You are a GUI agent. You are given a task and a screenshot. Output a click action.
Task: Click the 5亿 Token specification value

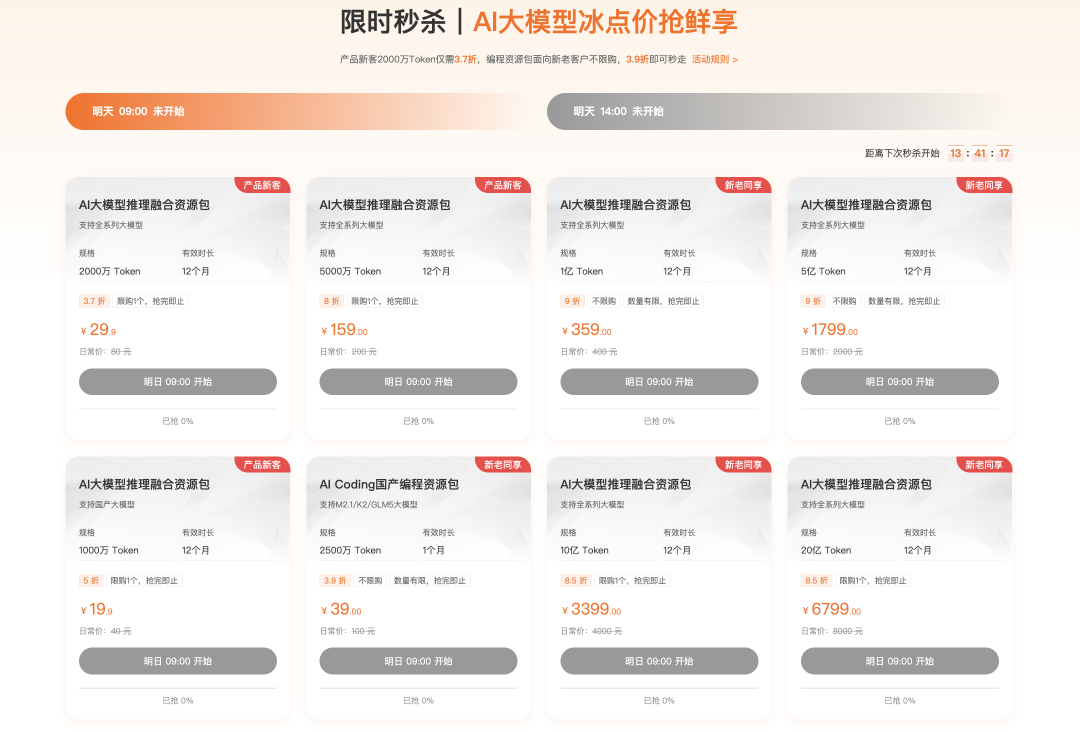tap(823, 271)
